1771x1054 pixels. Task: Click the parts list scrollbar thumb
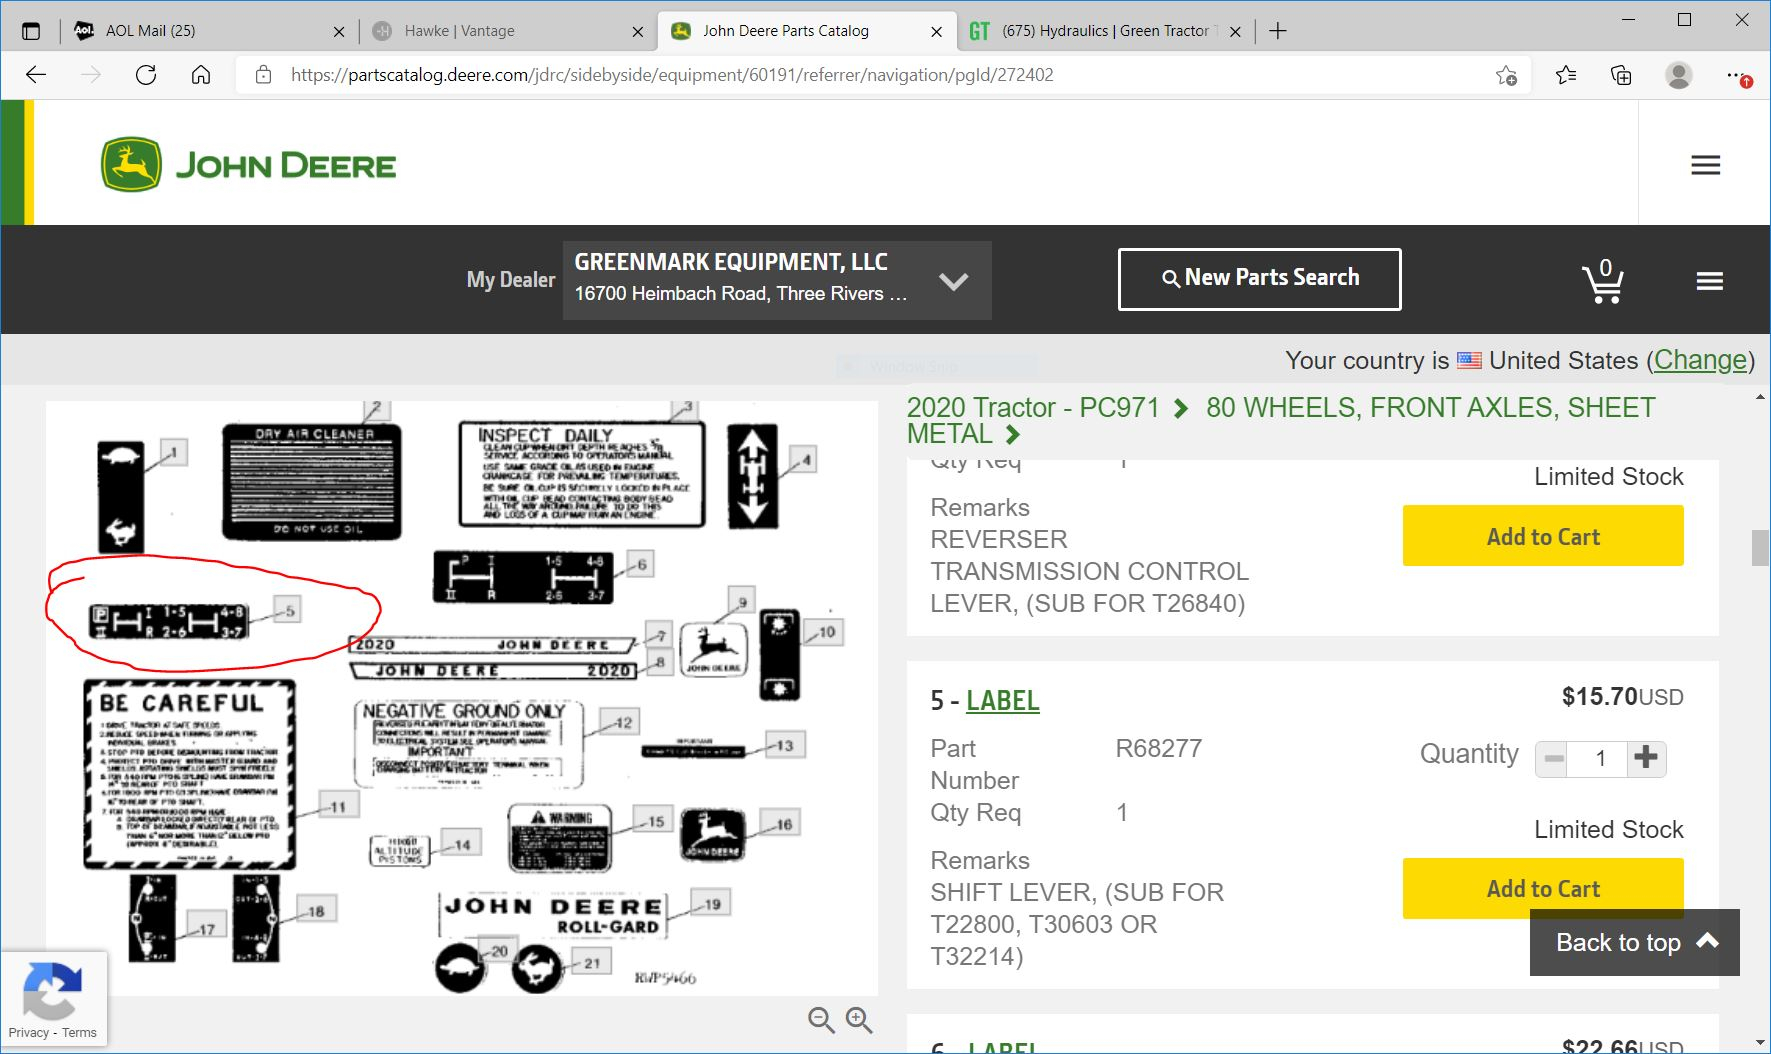coord(1760,549)
